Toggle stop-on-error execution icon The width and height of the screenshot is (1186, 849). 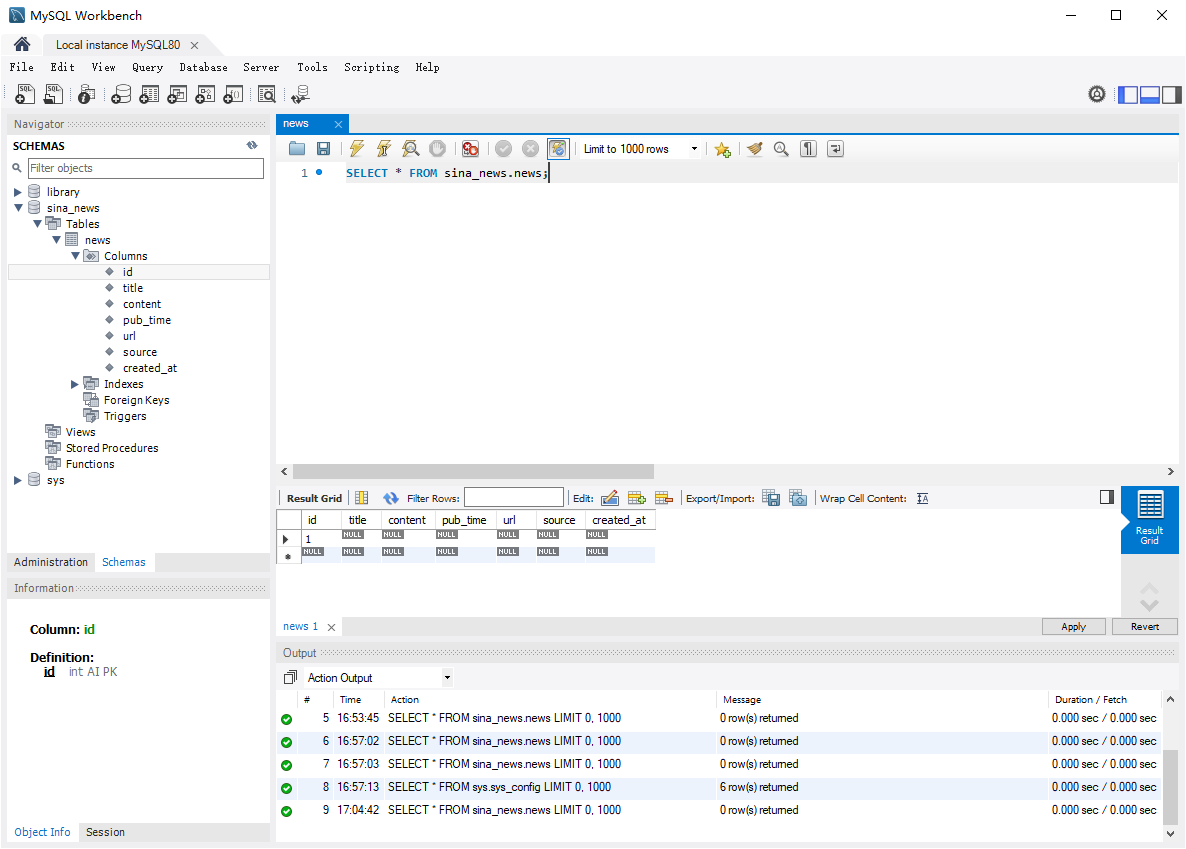point(470,149)
